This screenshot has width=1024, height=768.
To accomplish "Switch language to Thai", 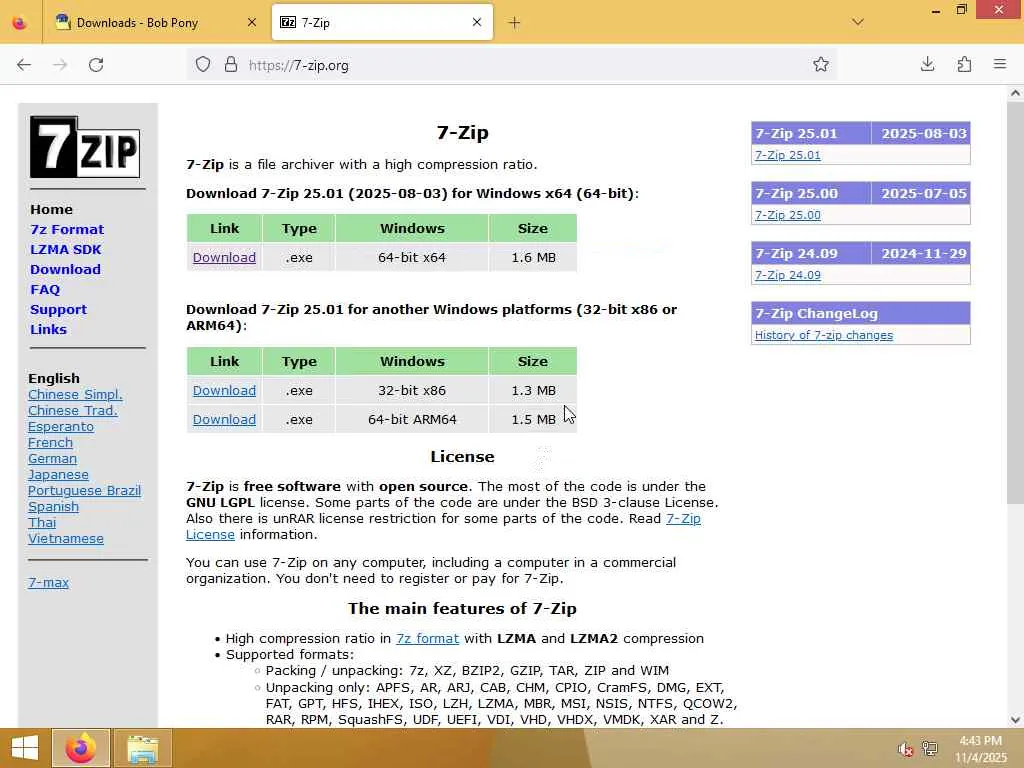I will (42, 522).
